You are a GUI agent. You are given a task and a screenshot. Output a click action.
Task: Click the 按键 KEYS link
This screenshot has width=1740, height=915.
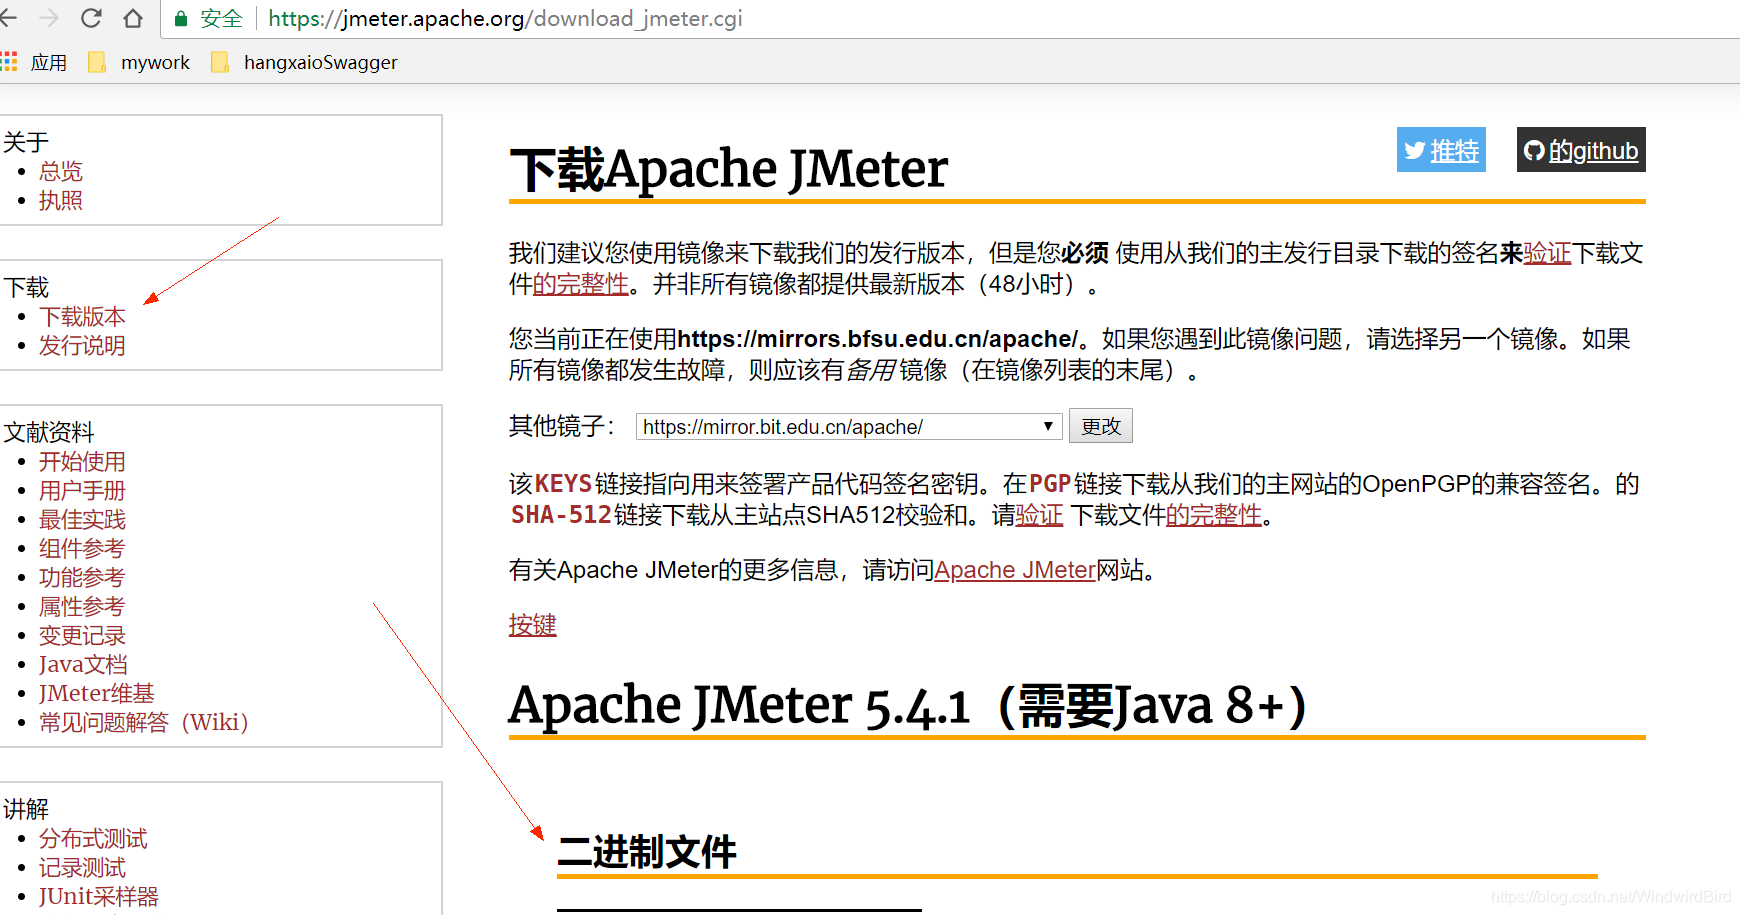pos(532,625)
